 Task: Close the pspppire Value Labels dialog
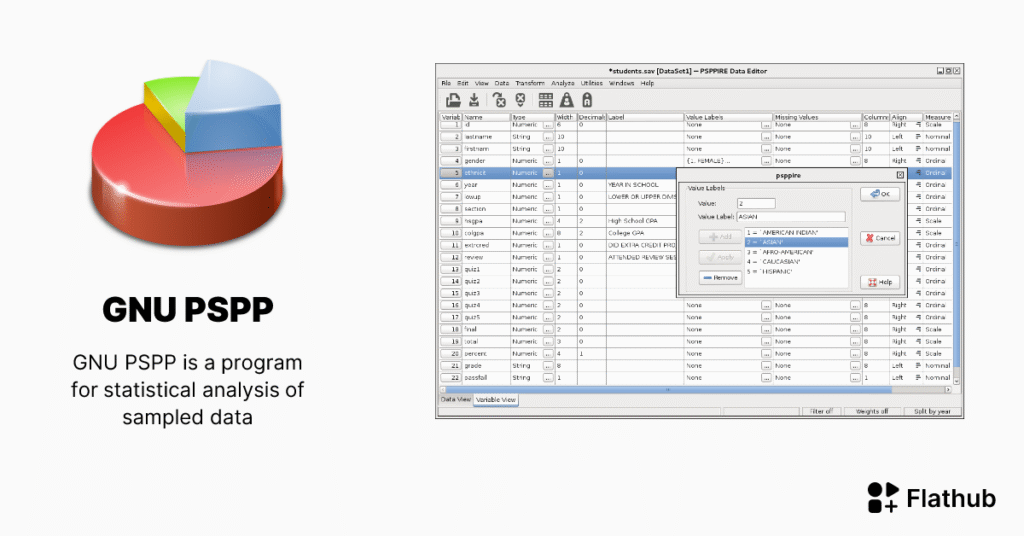point(900,174)
